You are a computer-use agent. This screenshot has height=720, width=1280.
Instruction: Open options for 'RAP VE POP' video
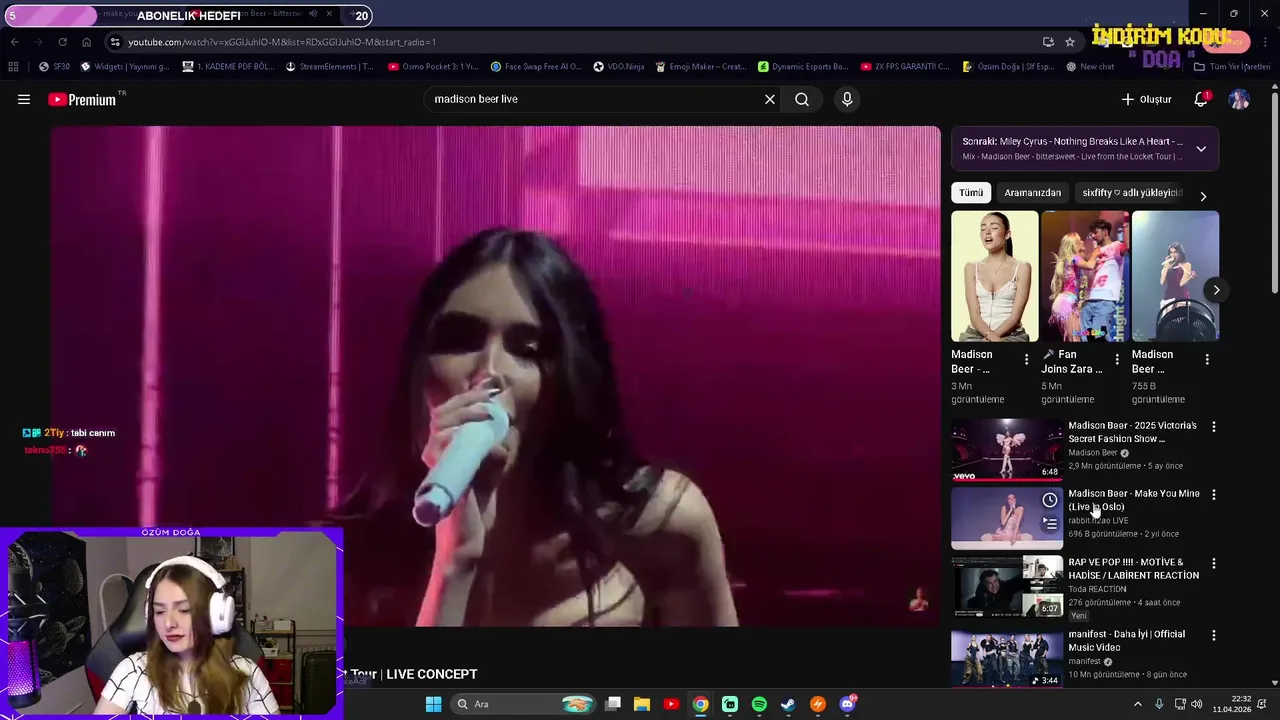[1214, 563]
